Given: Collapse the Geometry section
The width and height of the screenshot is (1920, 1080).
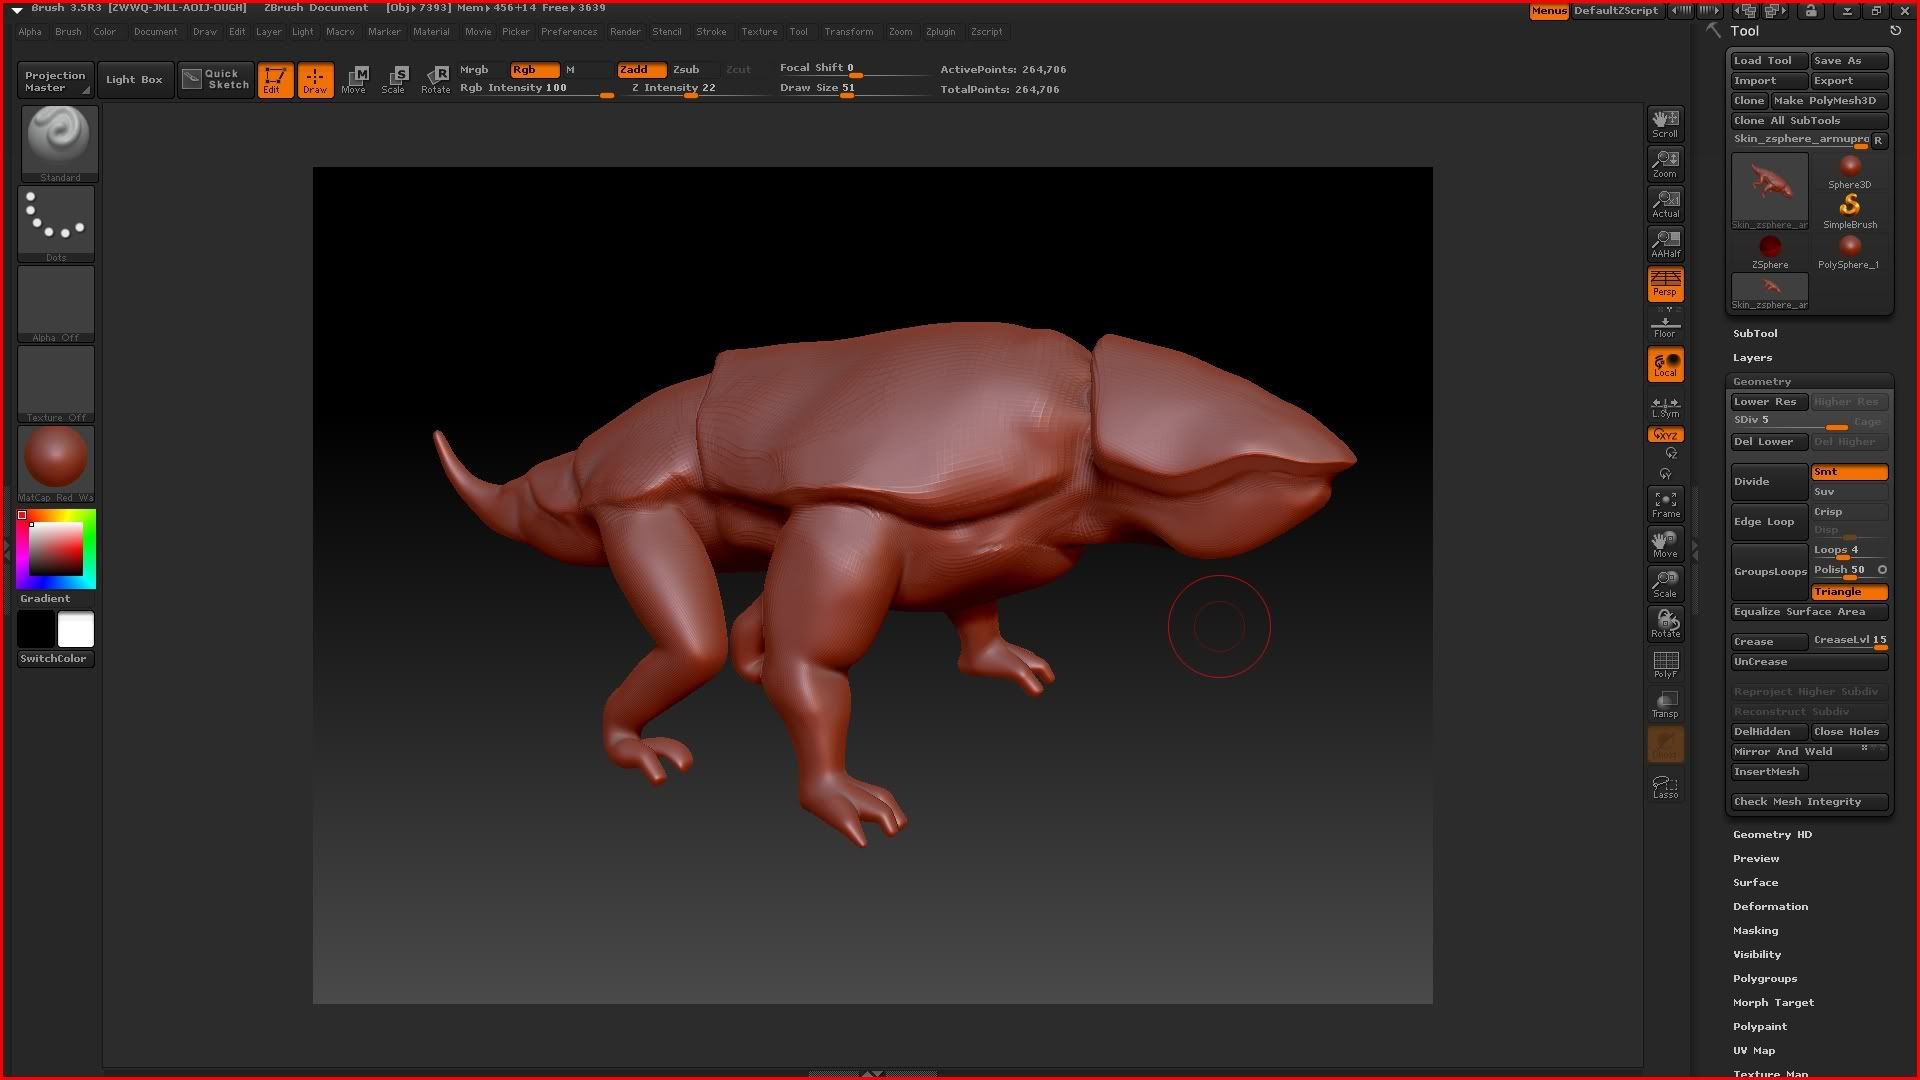Looking at the screenshot, I should click(x=1762, y=382).
